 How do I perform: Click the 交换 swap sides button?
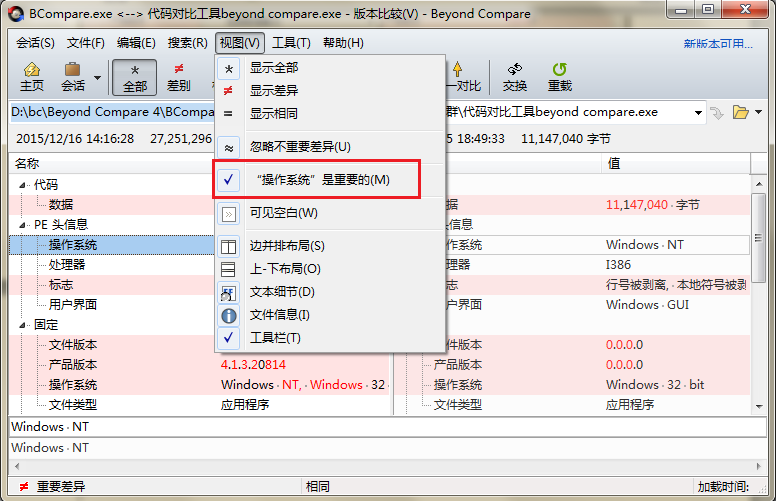(x=515, y=77)
